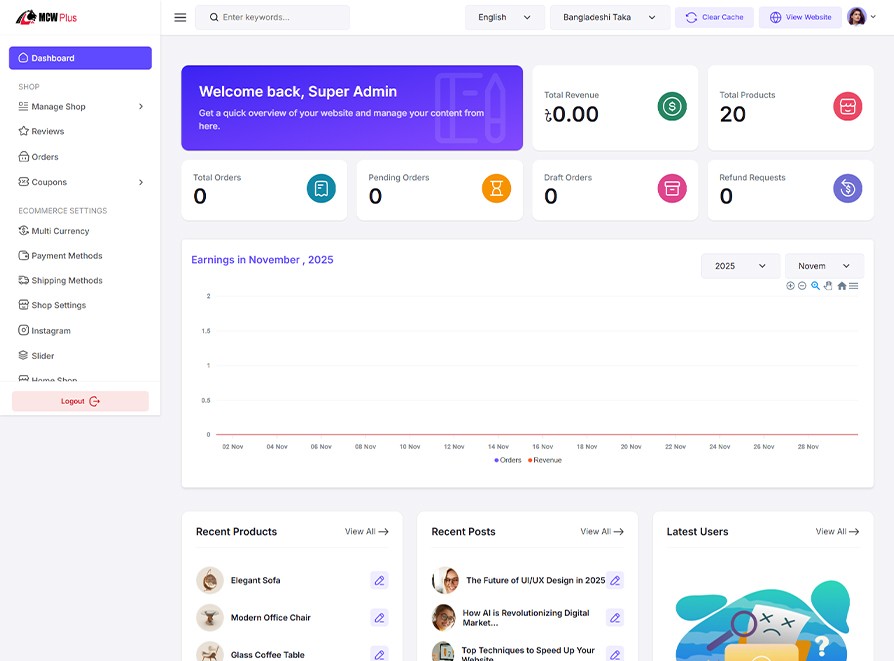Click the Clear Cache button
Screen dimensions: 894x661
click(714, 17)
